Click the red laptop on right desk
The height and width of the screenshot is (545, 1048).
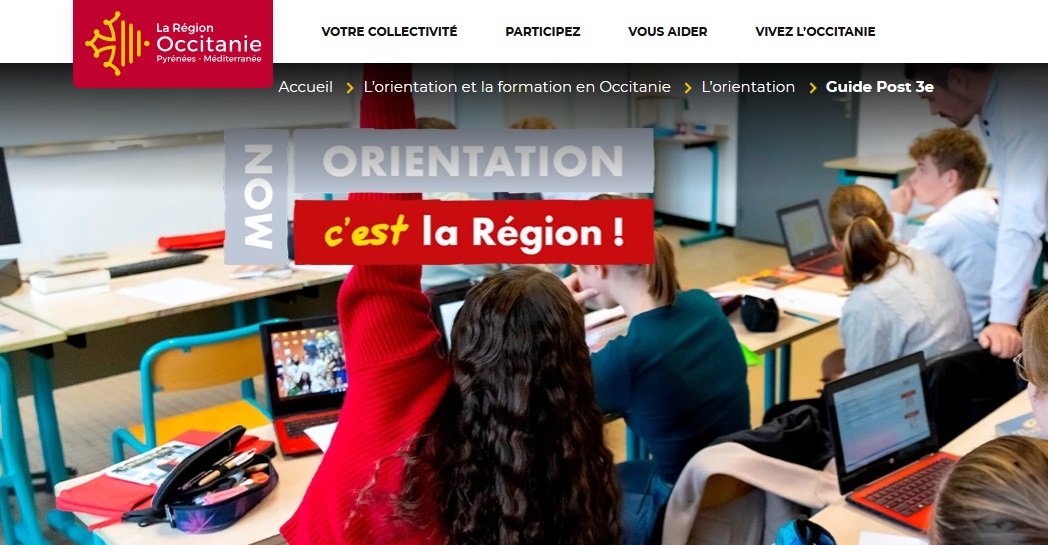coord(890,442)
